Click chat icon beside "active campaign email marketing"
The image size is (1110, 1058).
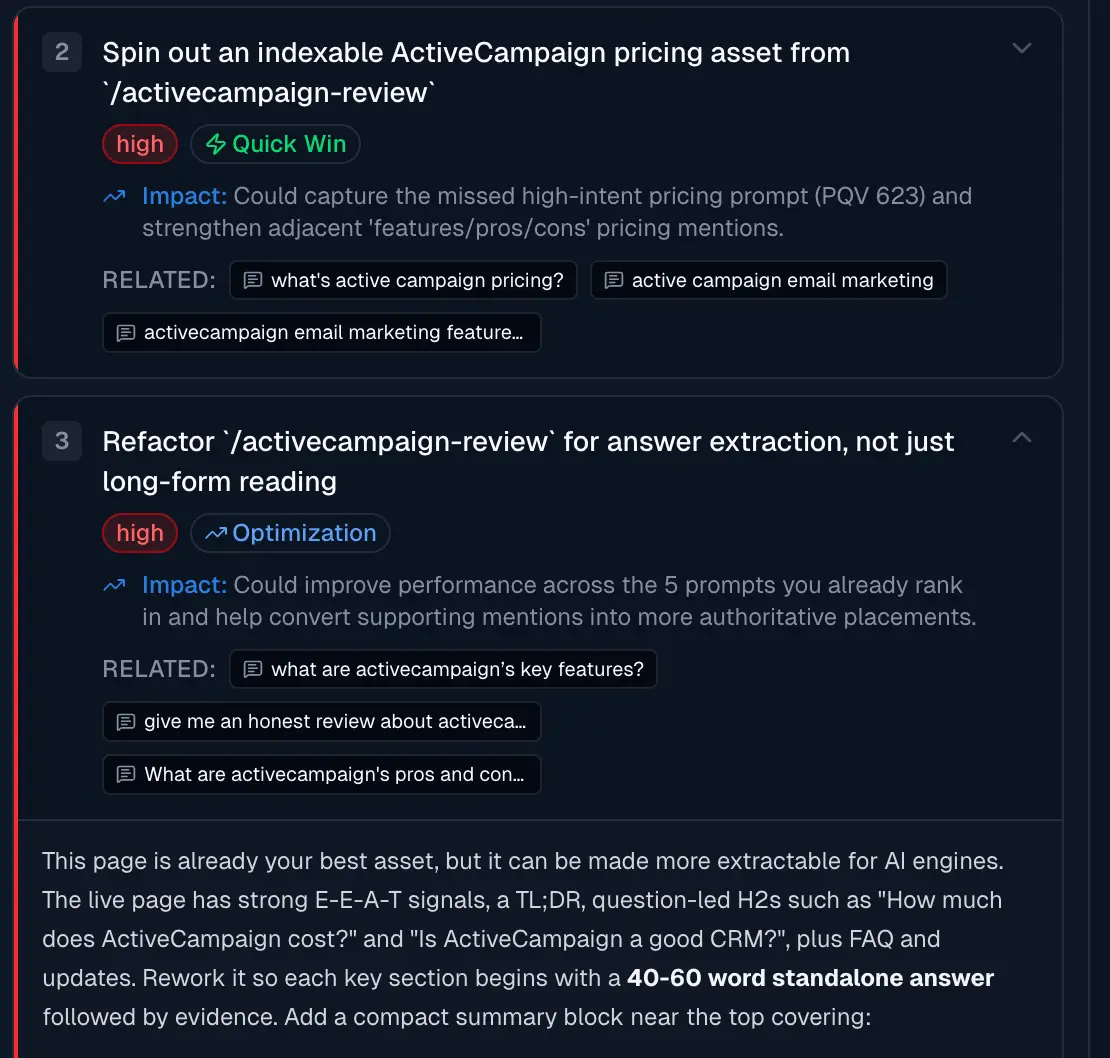point(614,280)
